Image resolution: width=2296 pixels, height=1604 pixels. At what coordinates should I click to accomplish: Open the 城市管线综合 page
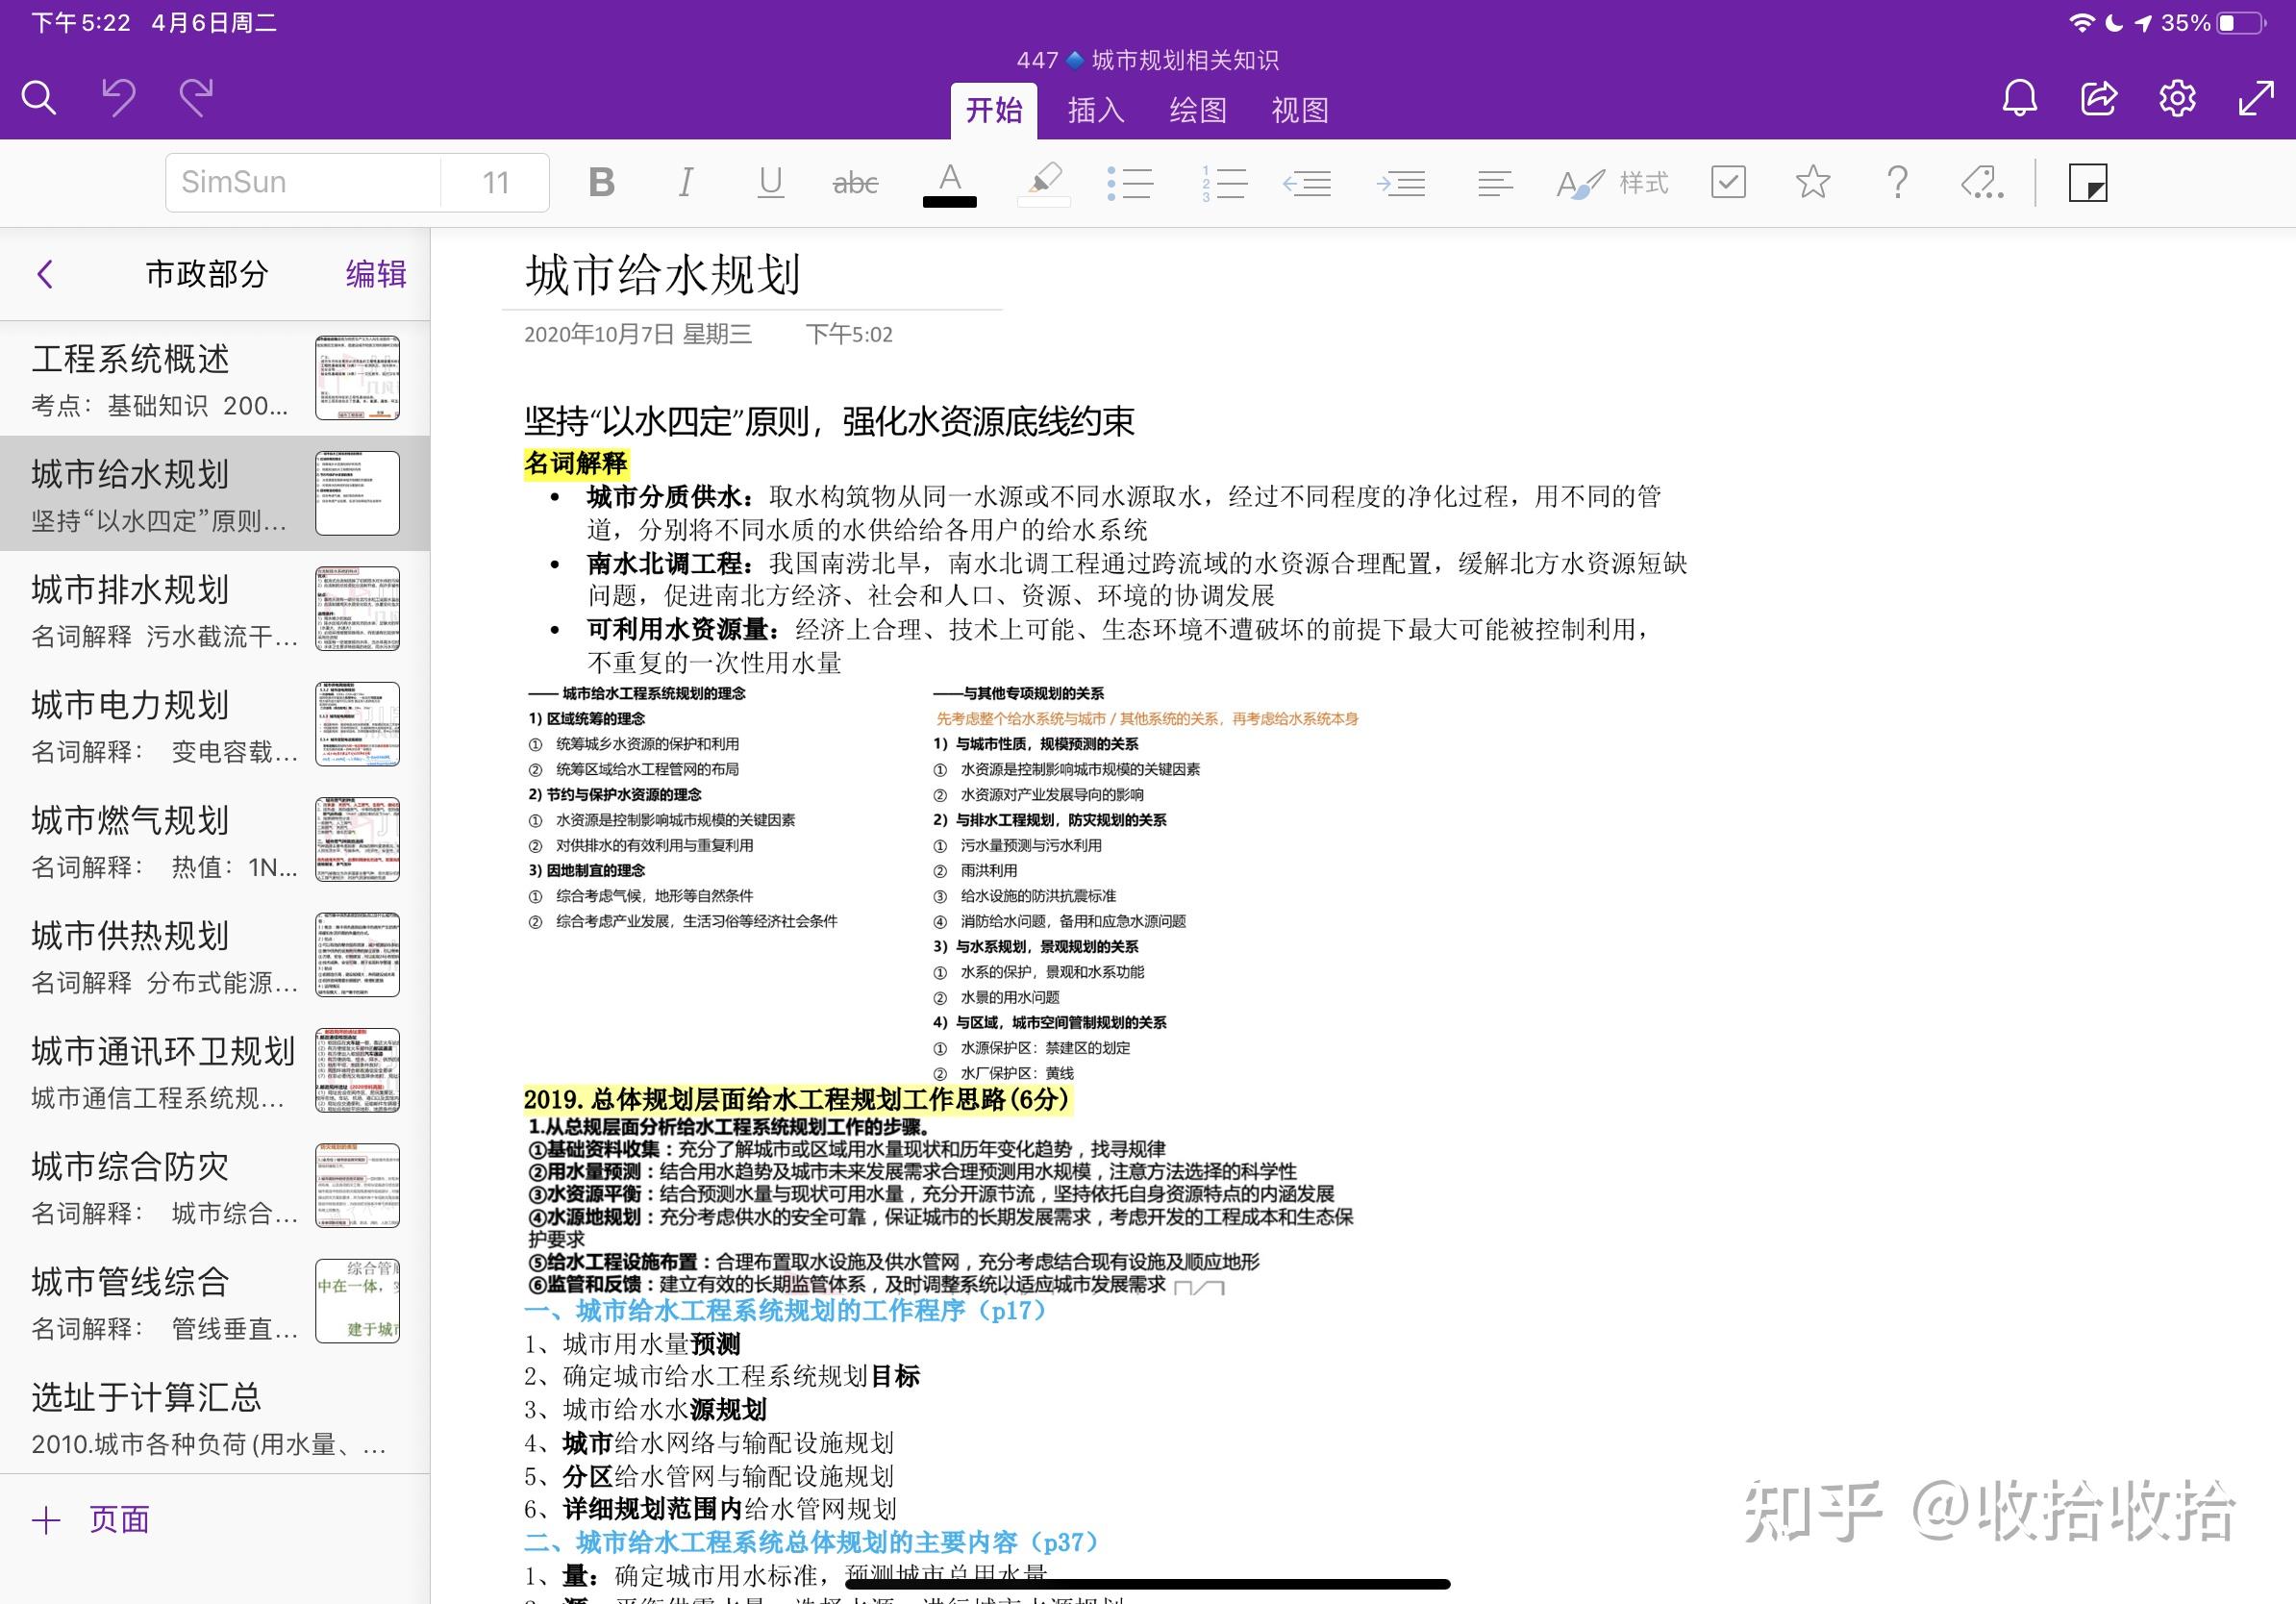(215, 1301)
